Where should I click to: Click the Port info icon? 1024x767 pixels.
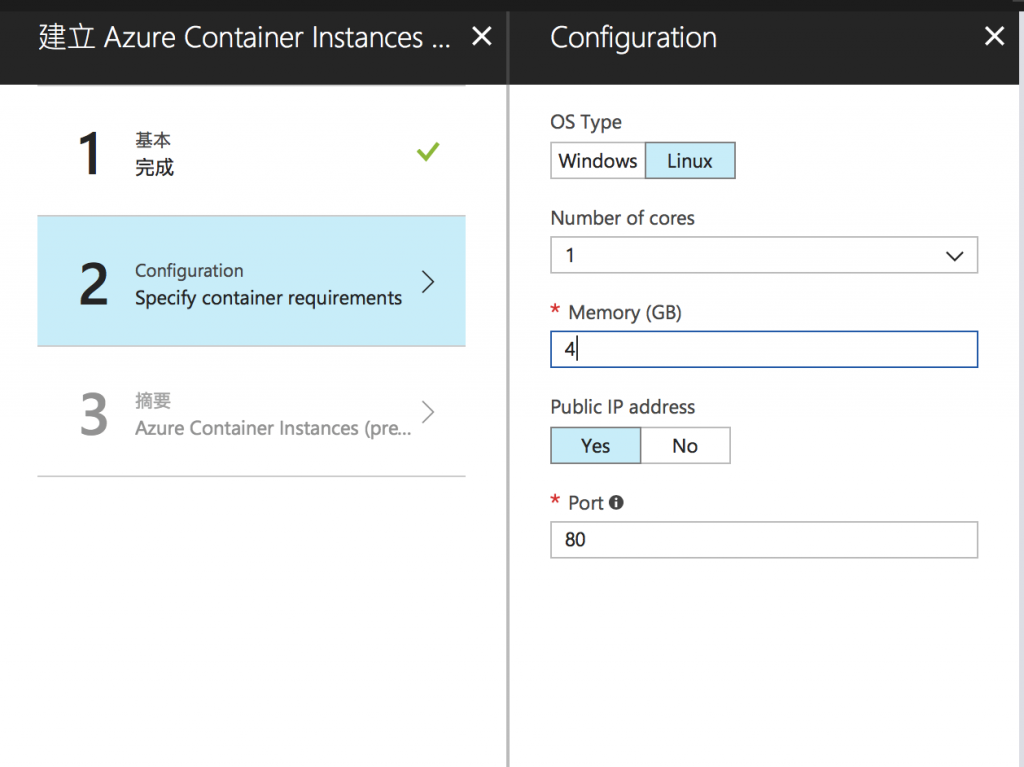616,502
